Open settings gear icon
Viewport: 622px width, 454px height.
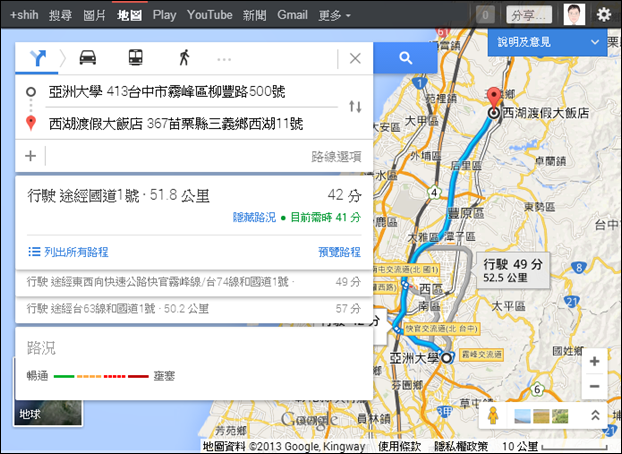click(x=604, y=15)
